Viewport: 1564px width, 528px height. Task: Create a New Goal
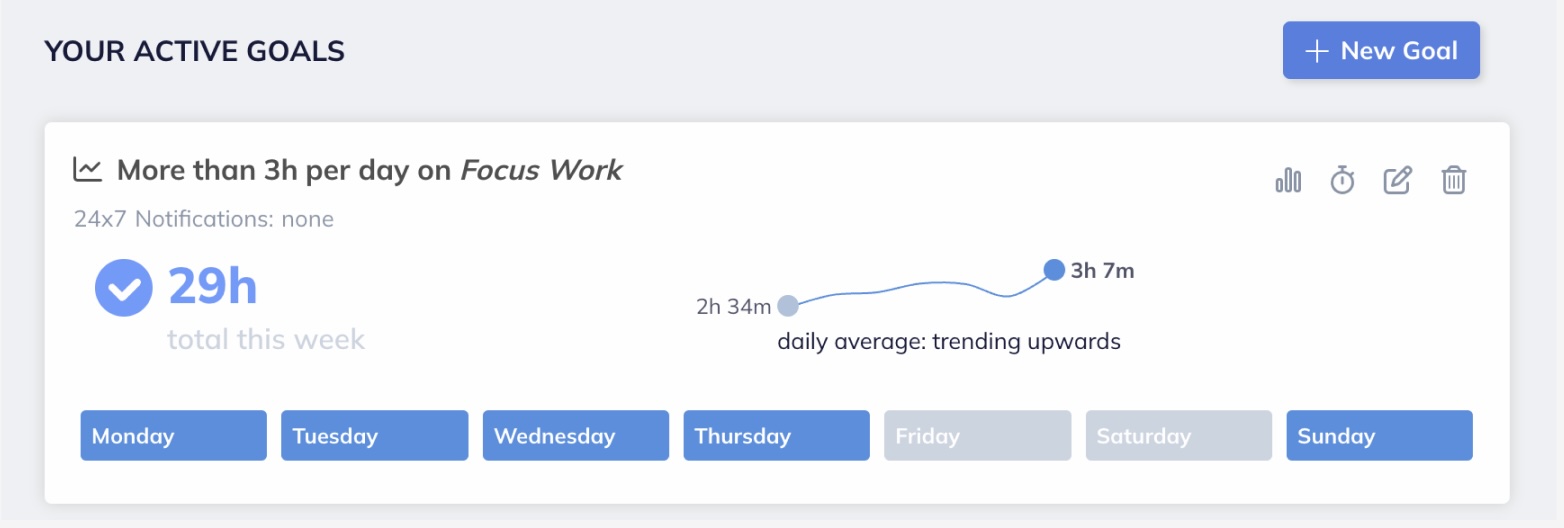(x=1381, y=51)
